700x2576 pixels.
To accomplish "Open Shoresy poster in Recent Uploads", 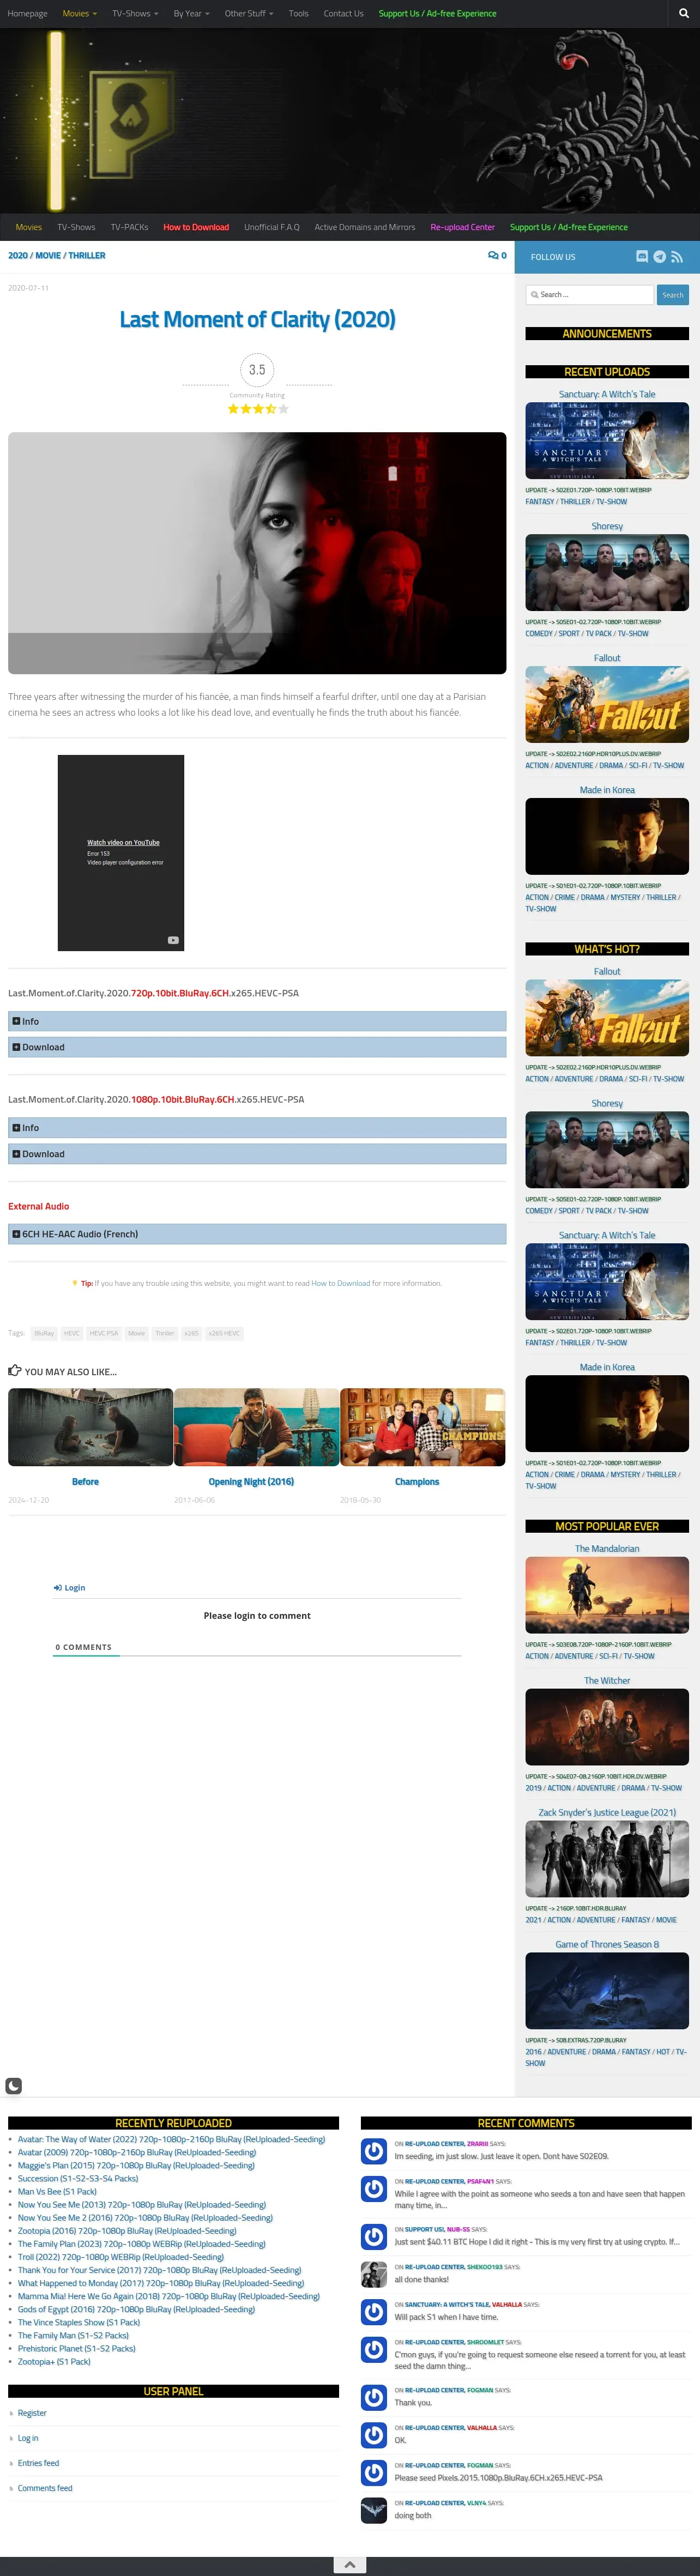I will click(x=607, y=572).
